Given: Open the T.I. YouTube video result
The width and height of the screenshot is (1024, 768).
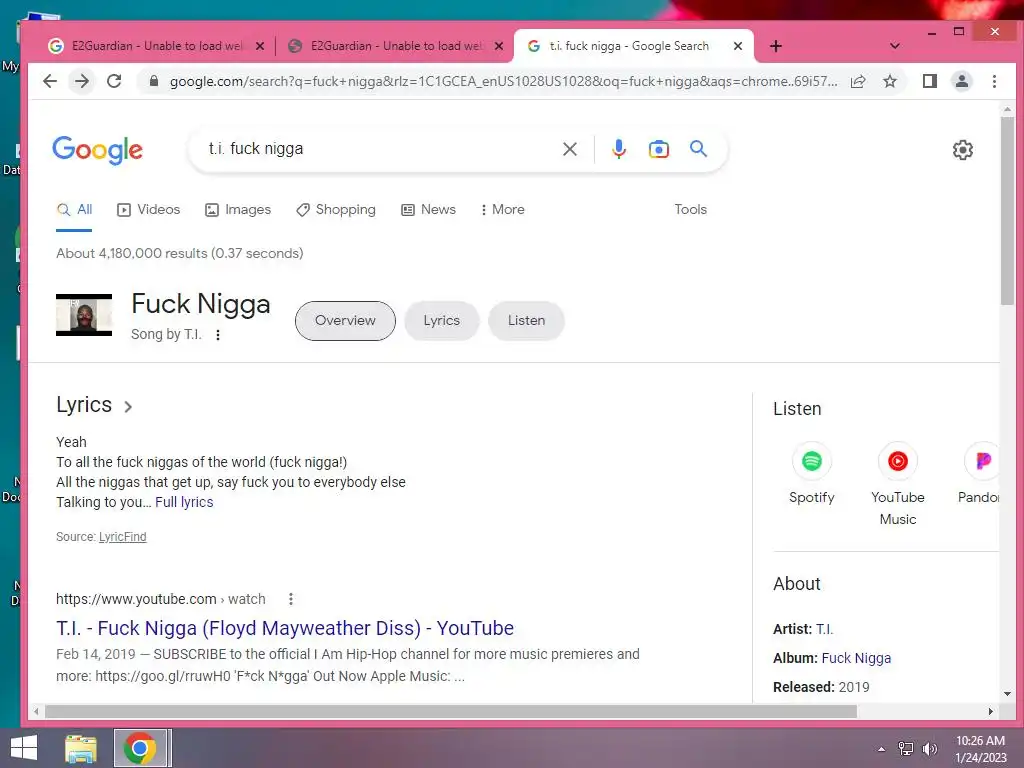Looking at the screenshot, I should coord(285,628).
